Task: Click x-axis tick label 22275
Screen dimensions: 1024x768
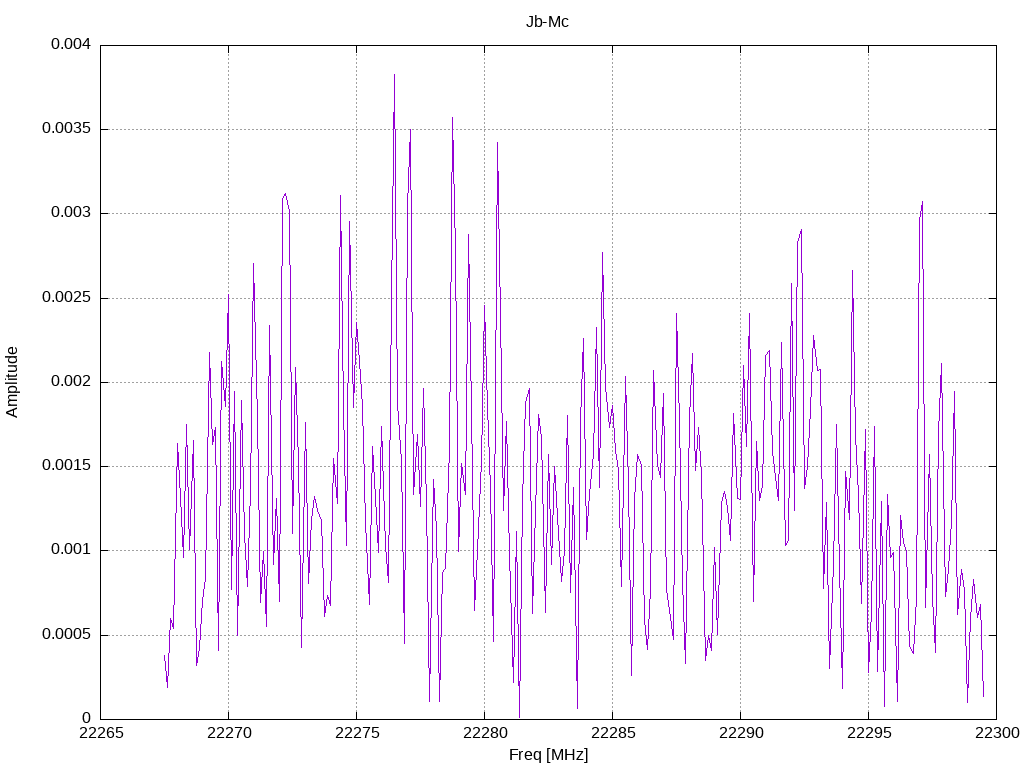Action: (357, 733)
